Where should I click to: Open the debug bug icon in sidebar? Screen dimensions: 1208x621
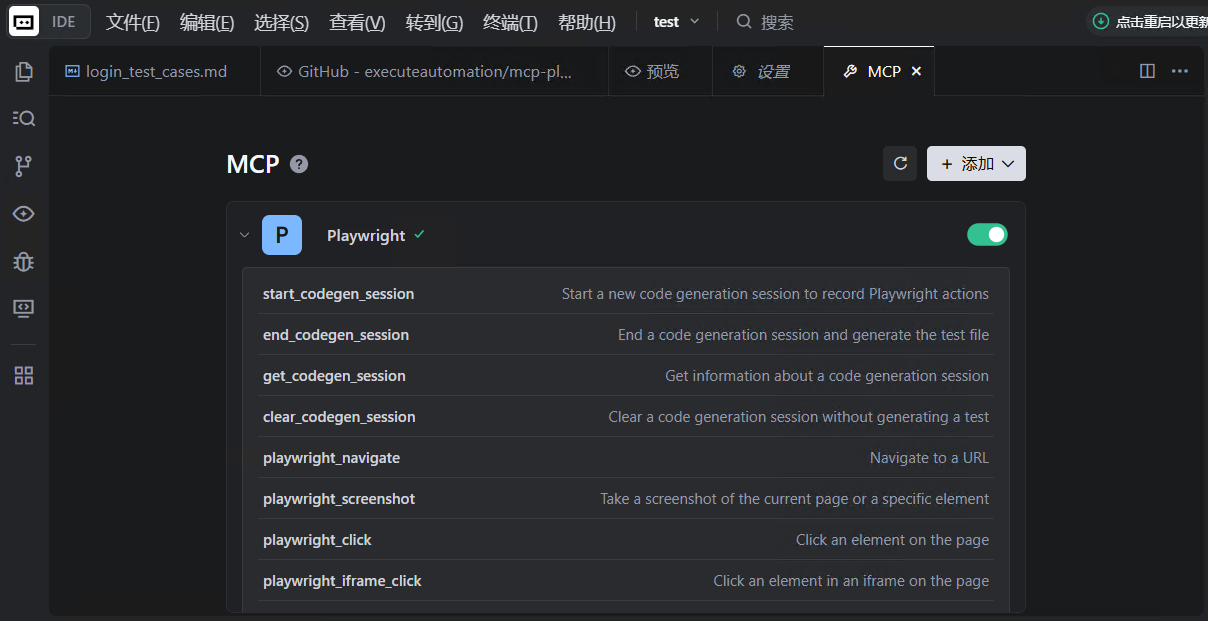tap(24, 261)
